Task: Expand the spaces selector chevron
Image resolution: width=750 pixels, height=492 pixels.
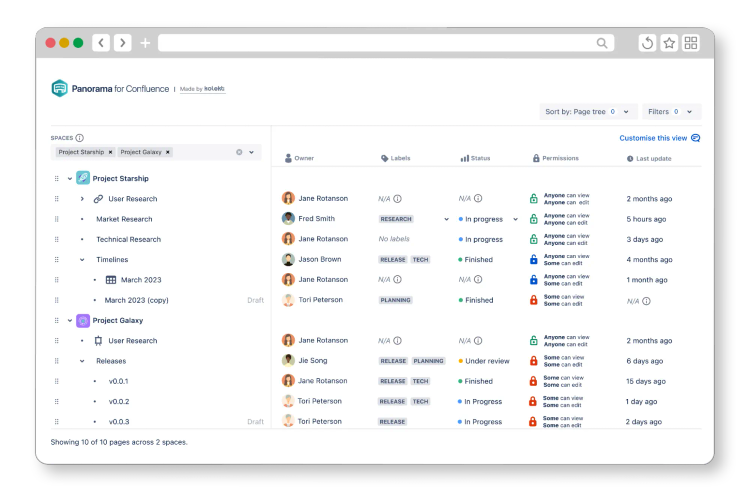Action: [252, 152]
